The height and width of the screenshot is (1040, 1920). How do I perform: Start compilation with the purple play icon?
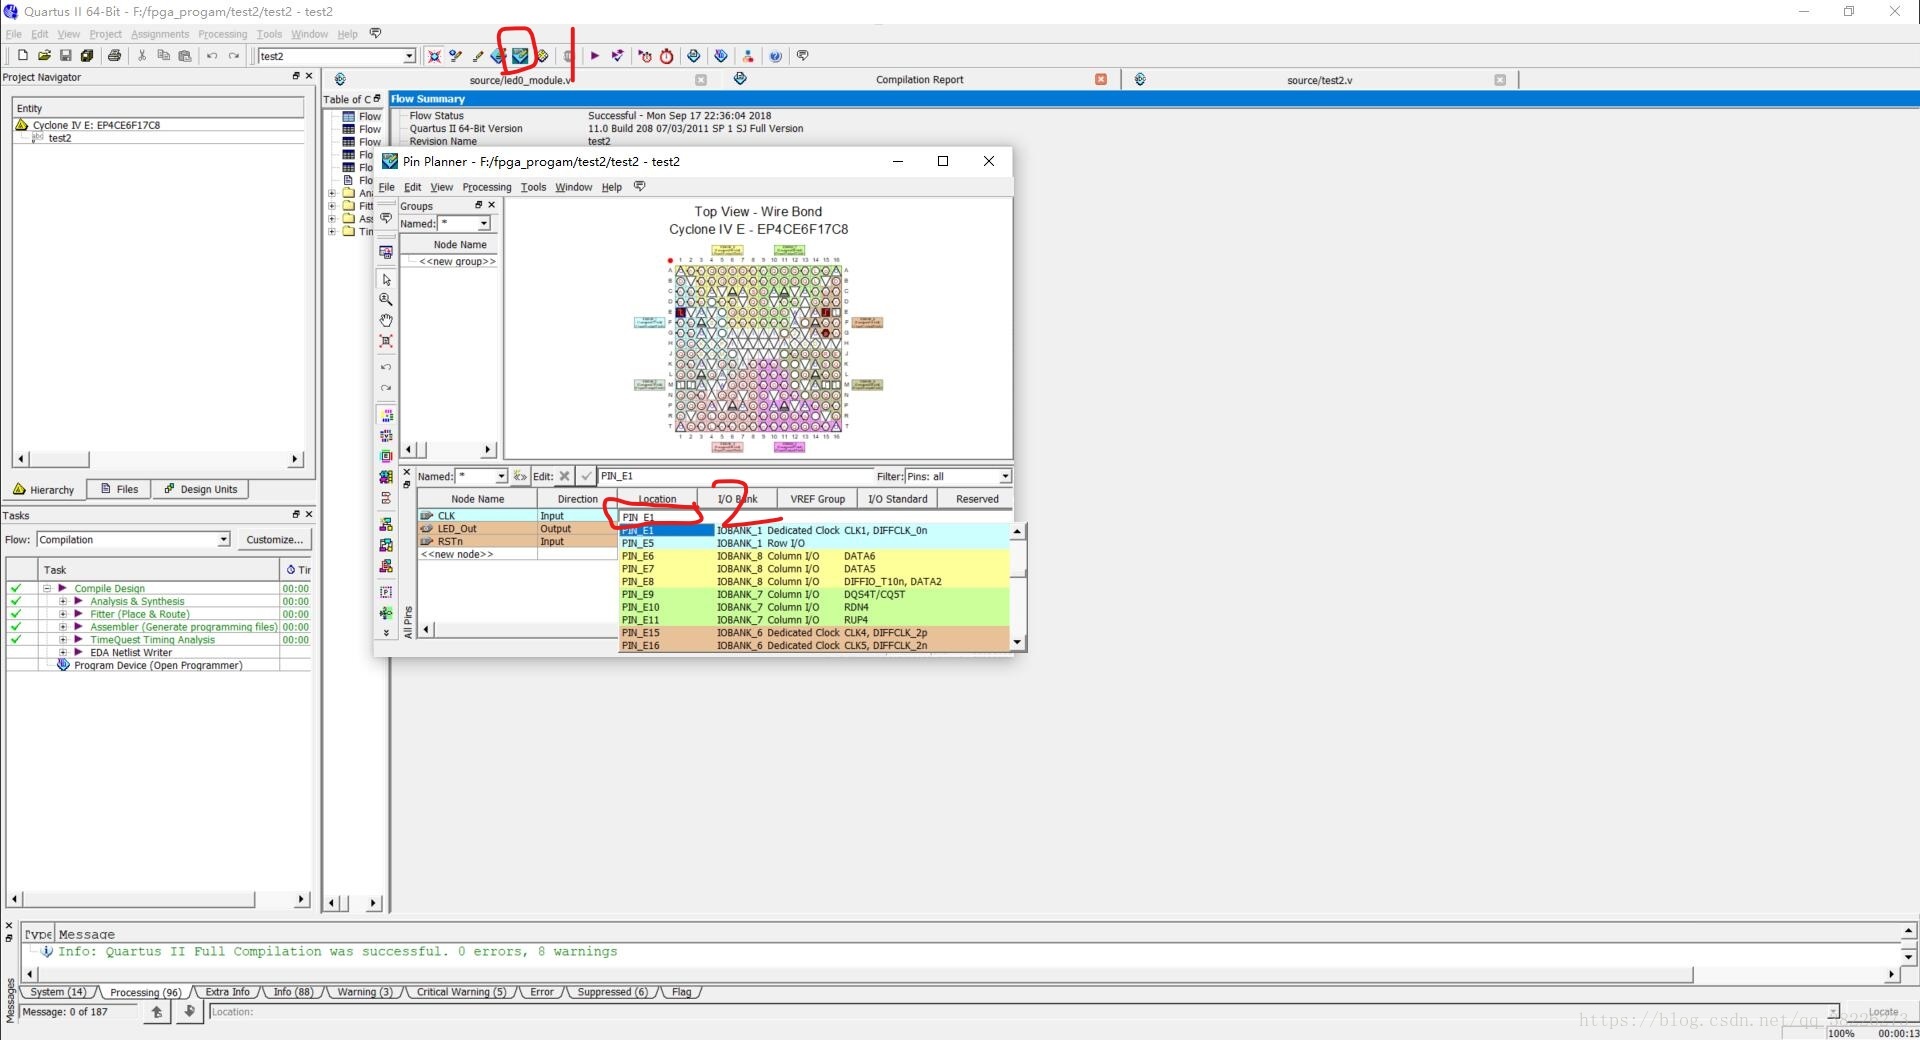click(594, 56)
